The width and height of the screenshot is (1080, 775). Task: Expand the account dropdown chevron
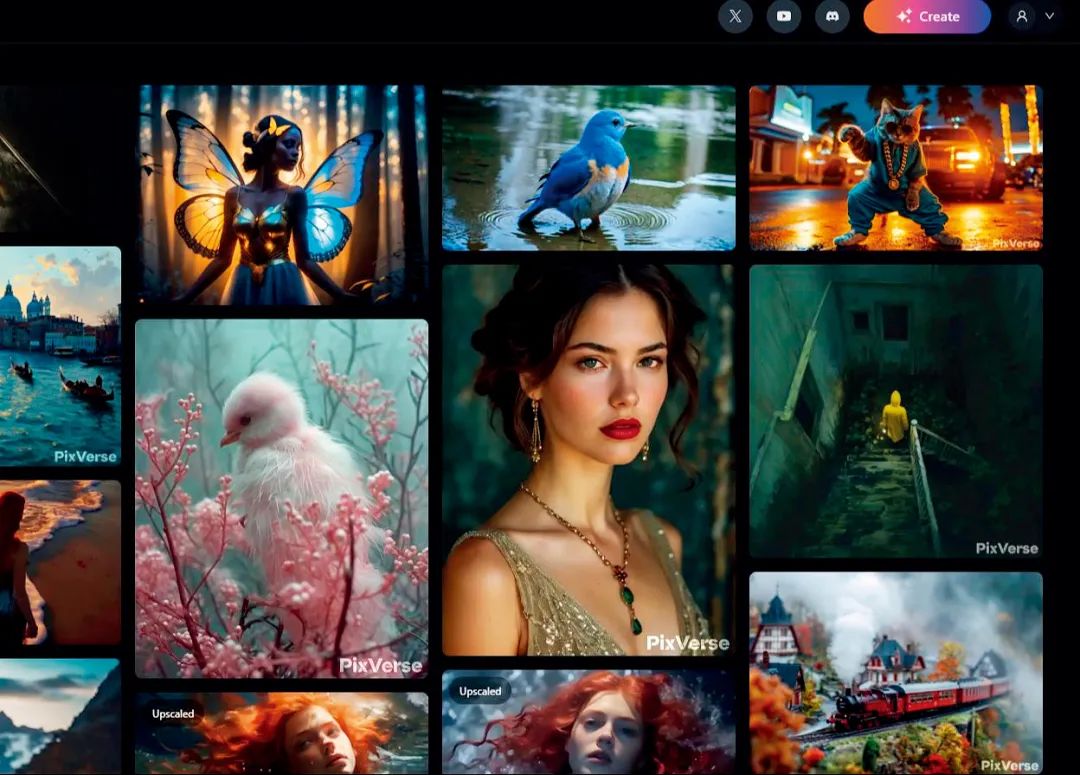[1050, 16]
